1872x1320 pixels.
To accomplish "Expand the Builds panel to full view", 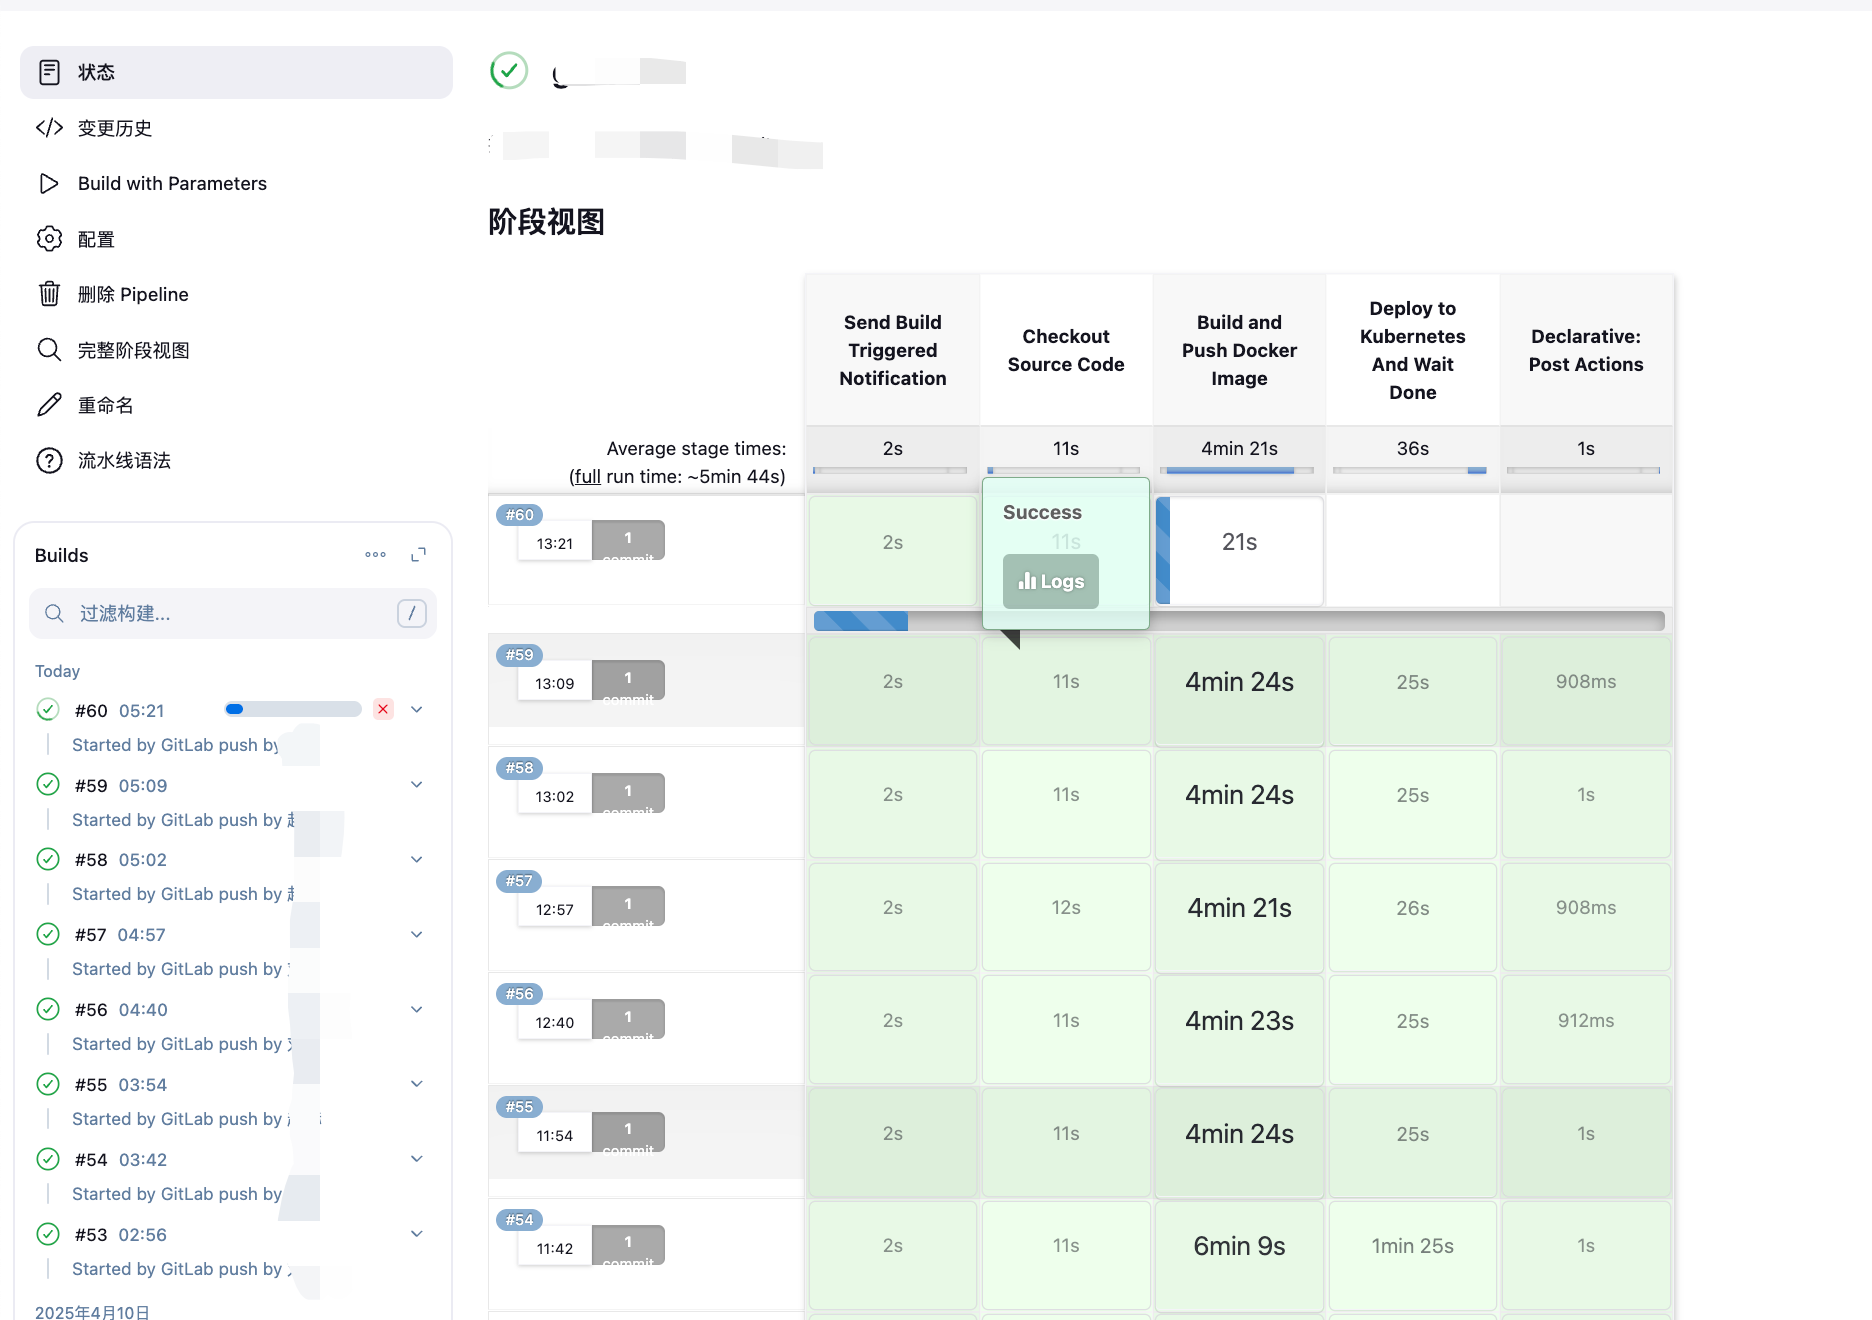I will click(419, 555).
